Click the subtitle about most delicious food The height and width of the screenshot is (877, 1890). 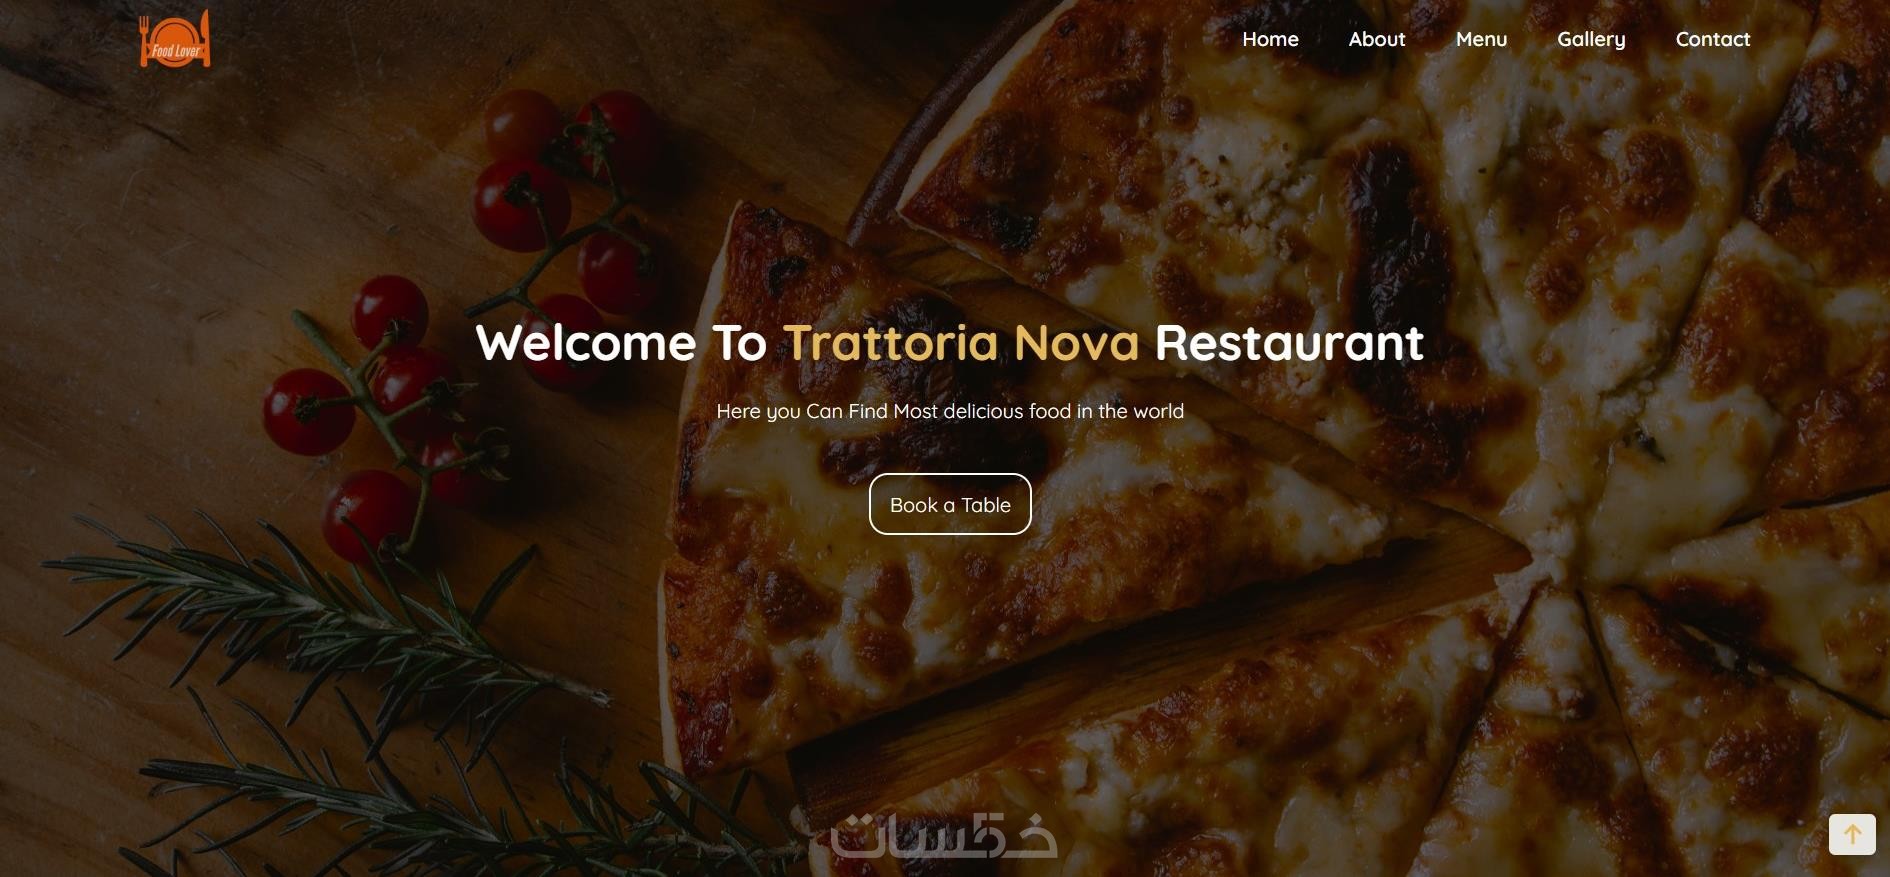pyautogui.click(x=950, y=411)
